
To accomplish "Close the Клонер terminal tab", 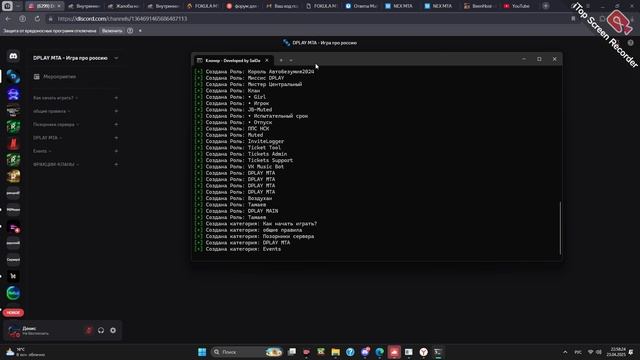I will point(267,60).
